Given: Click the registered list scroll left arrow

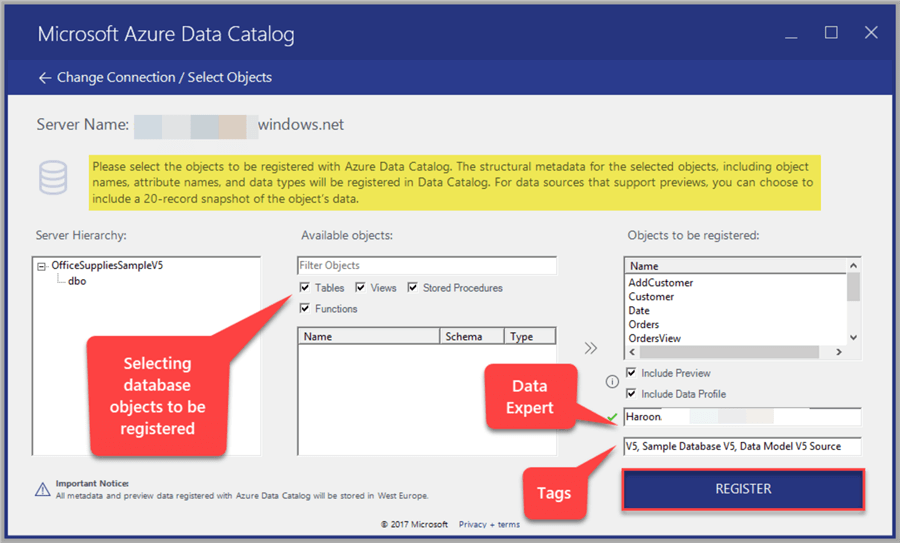Looking at the screenshot, I should [633, 352].
